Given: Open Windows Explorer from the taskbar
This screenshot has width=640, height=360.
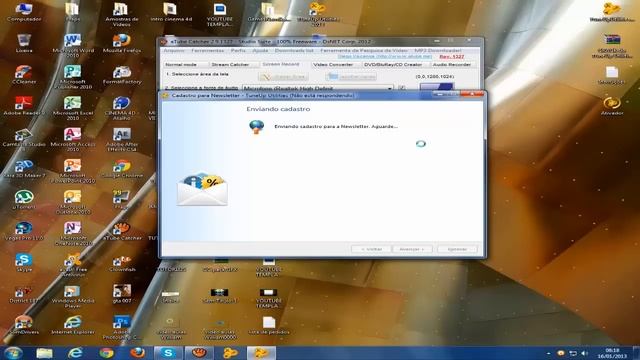Looking at the screenshot, I should [x=44, y=353].
